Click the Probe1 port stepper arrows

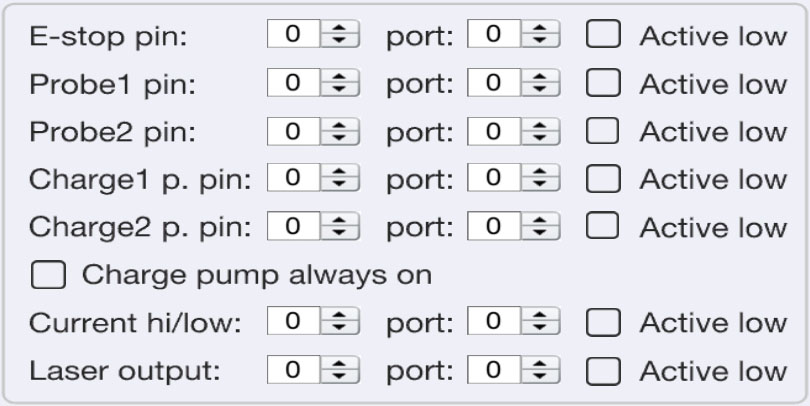pyautogui.click(x=541, y=83)
